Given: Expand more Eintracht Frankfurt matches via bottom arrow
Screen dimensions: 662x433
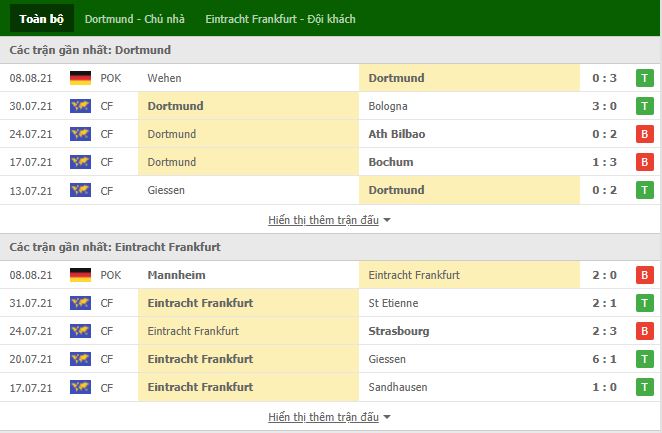Looking at the screenshot, I should [387, 417].
